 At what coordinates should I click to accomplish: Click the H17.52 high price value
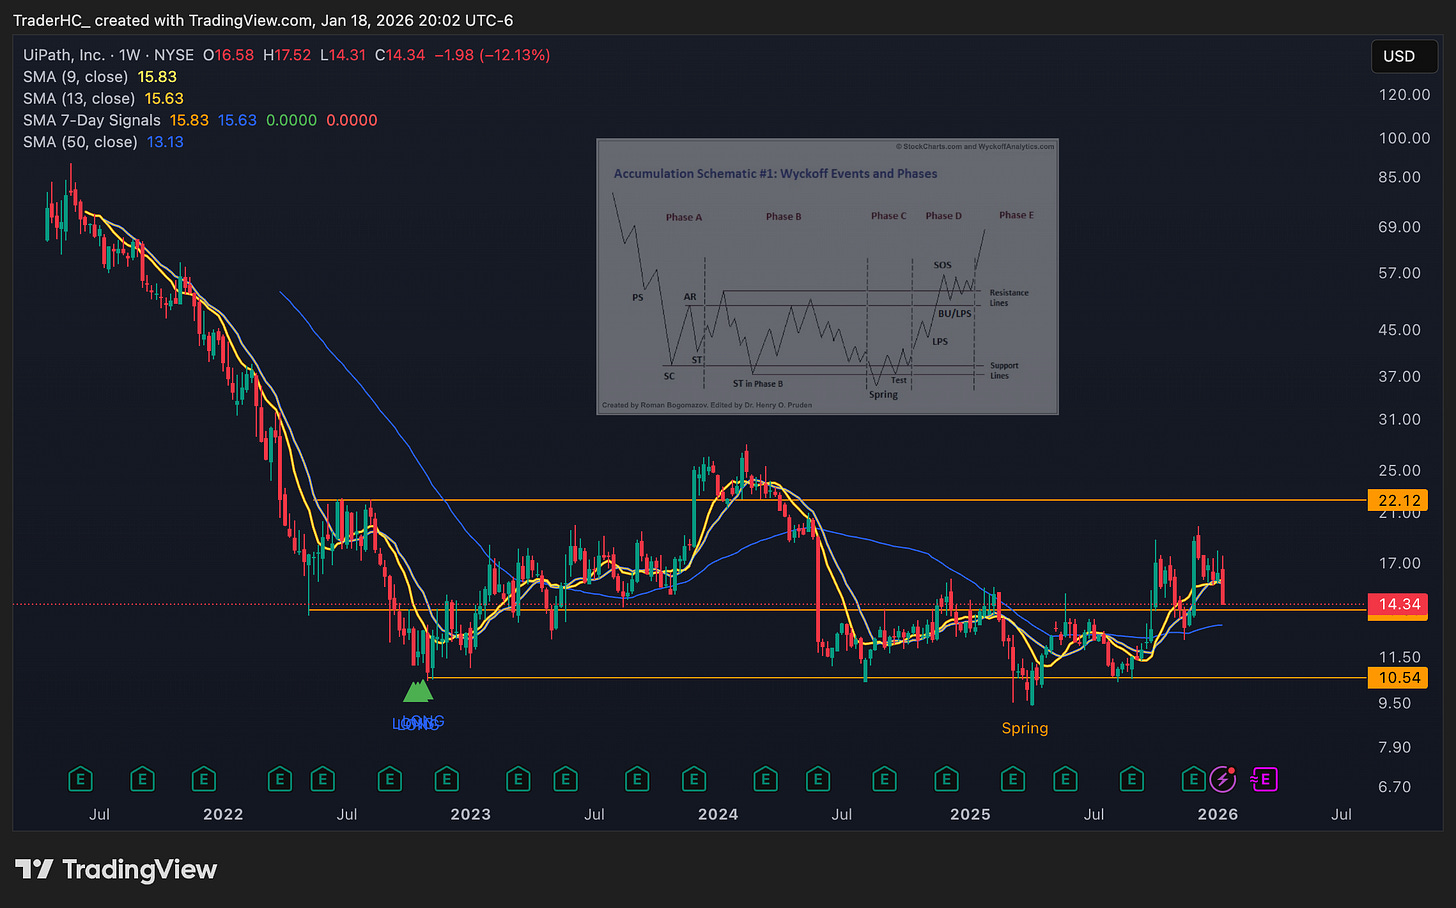click(x=287, y=55)
